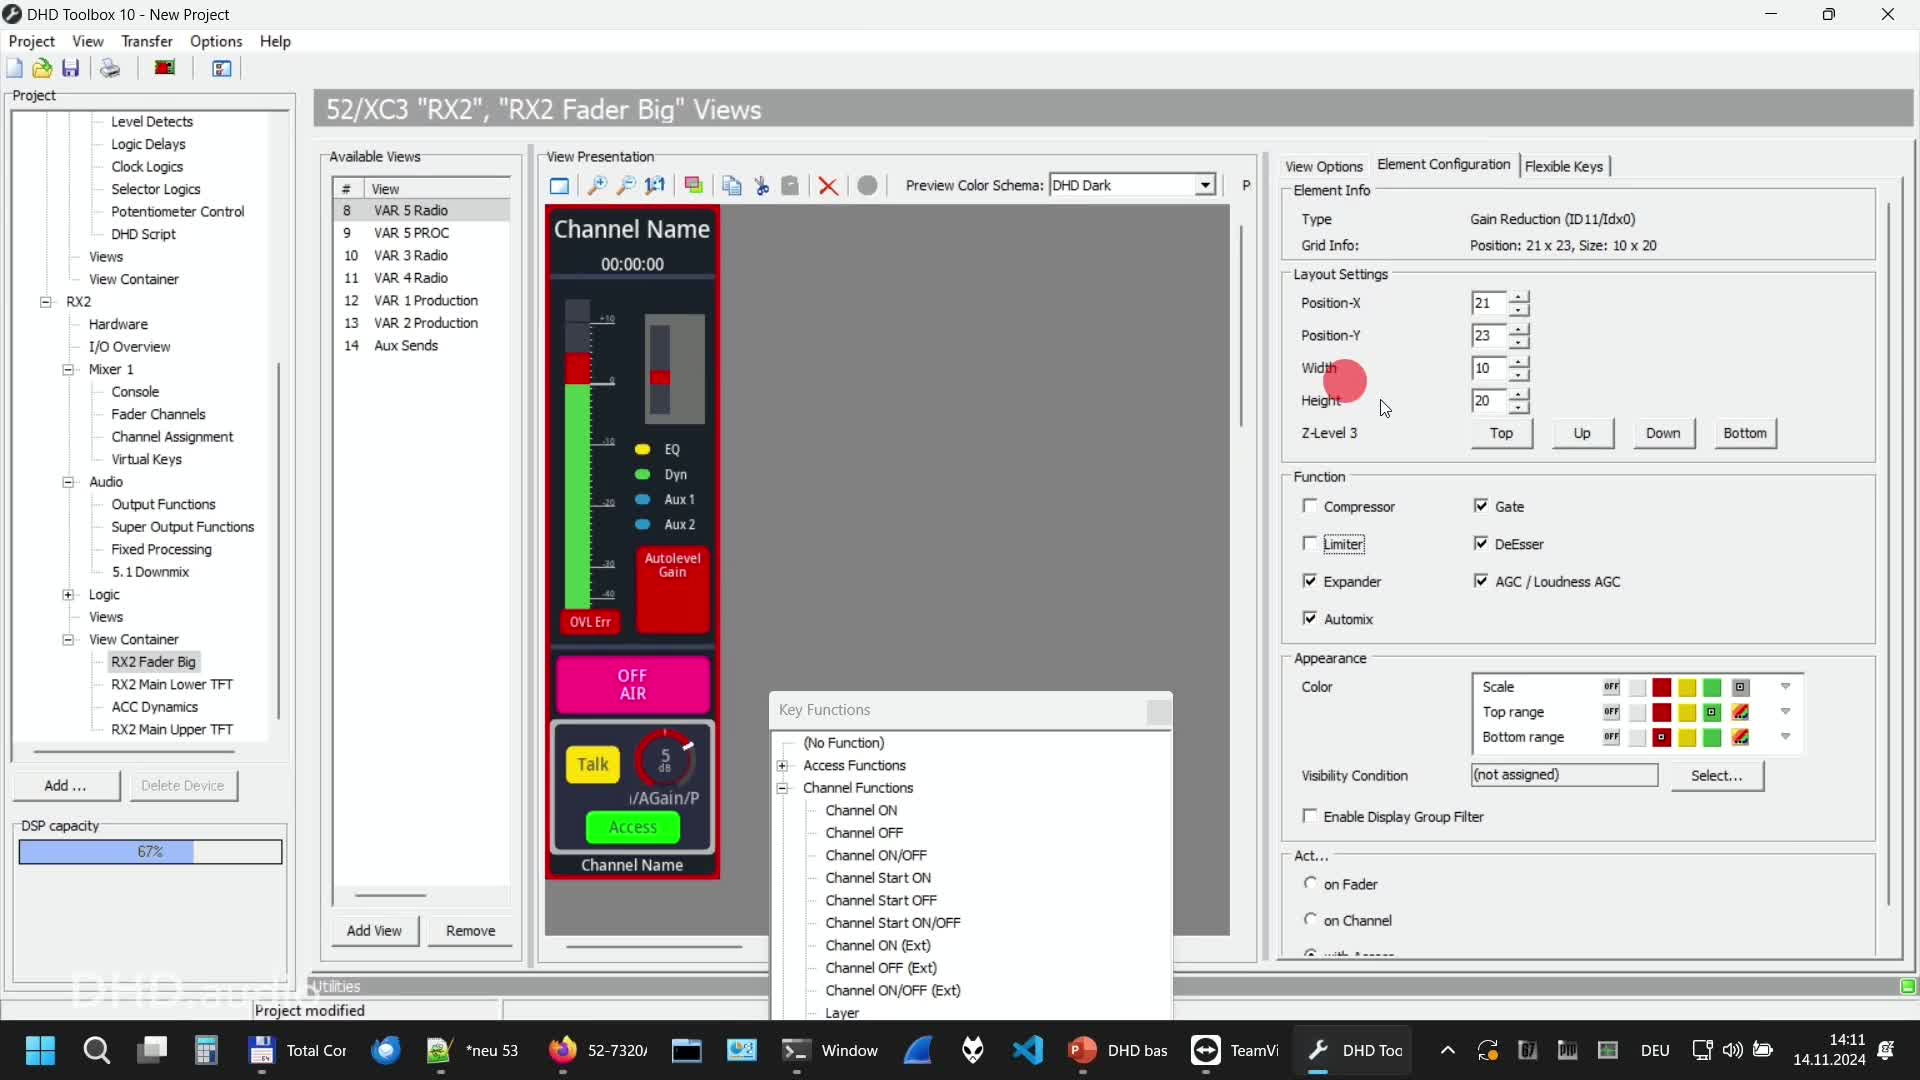Click the red Scale color swatch
Screen dimensions: 1920x1080
[x=1662, y=688]
